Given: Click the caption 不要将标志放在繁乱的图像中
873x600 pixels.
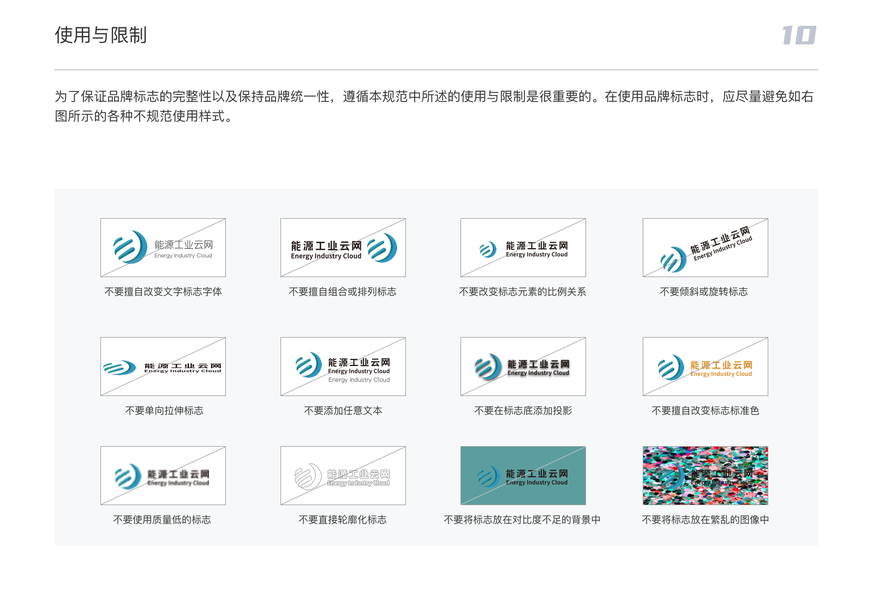Looking at the screenshot, I should coord(705,520).
